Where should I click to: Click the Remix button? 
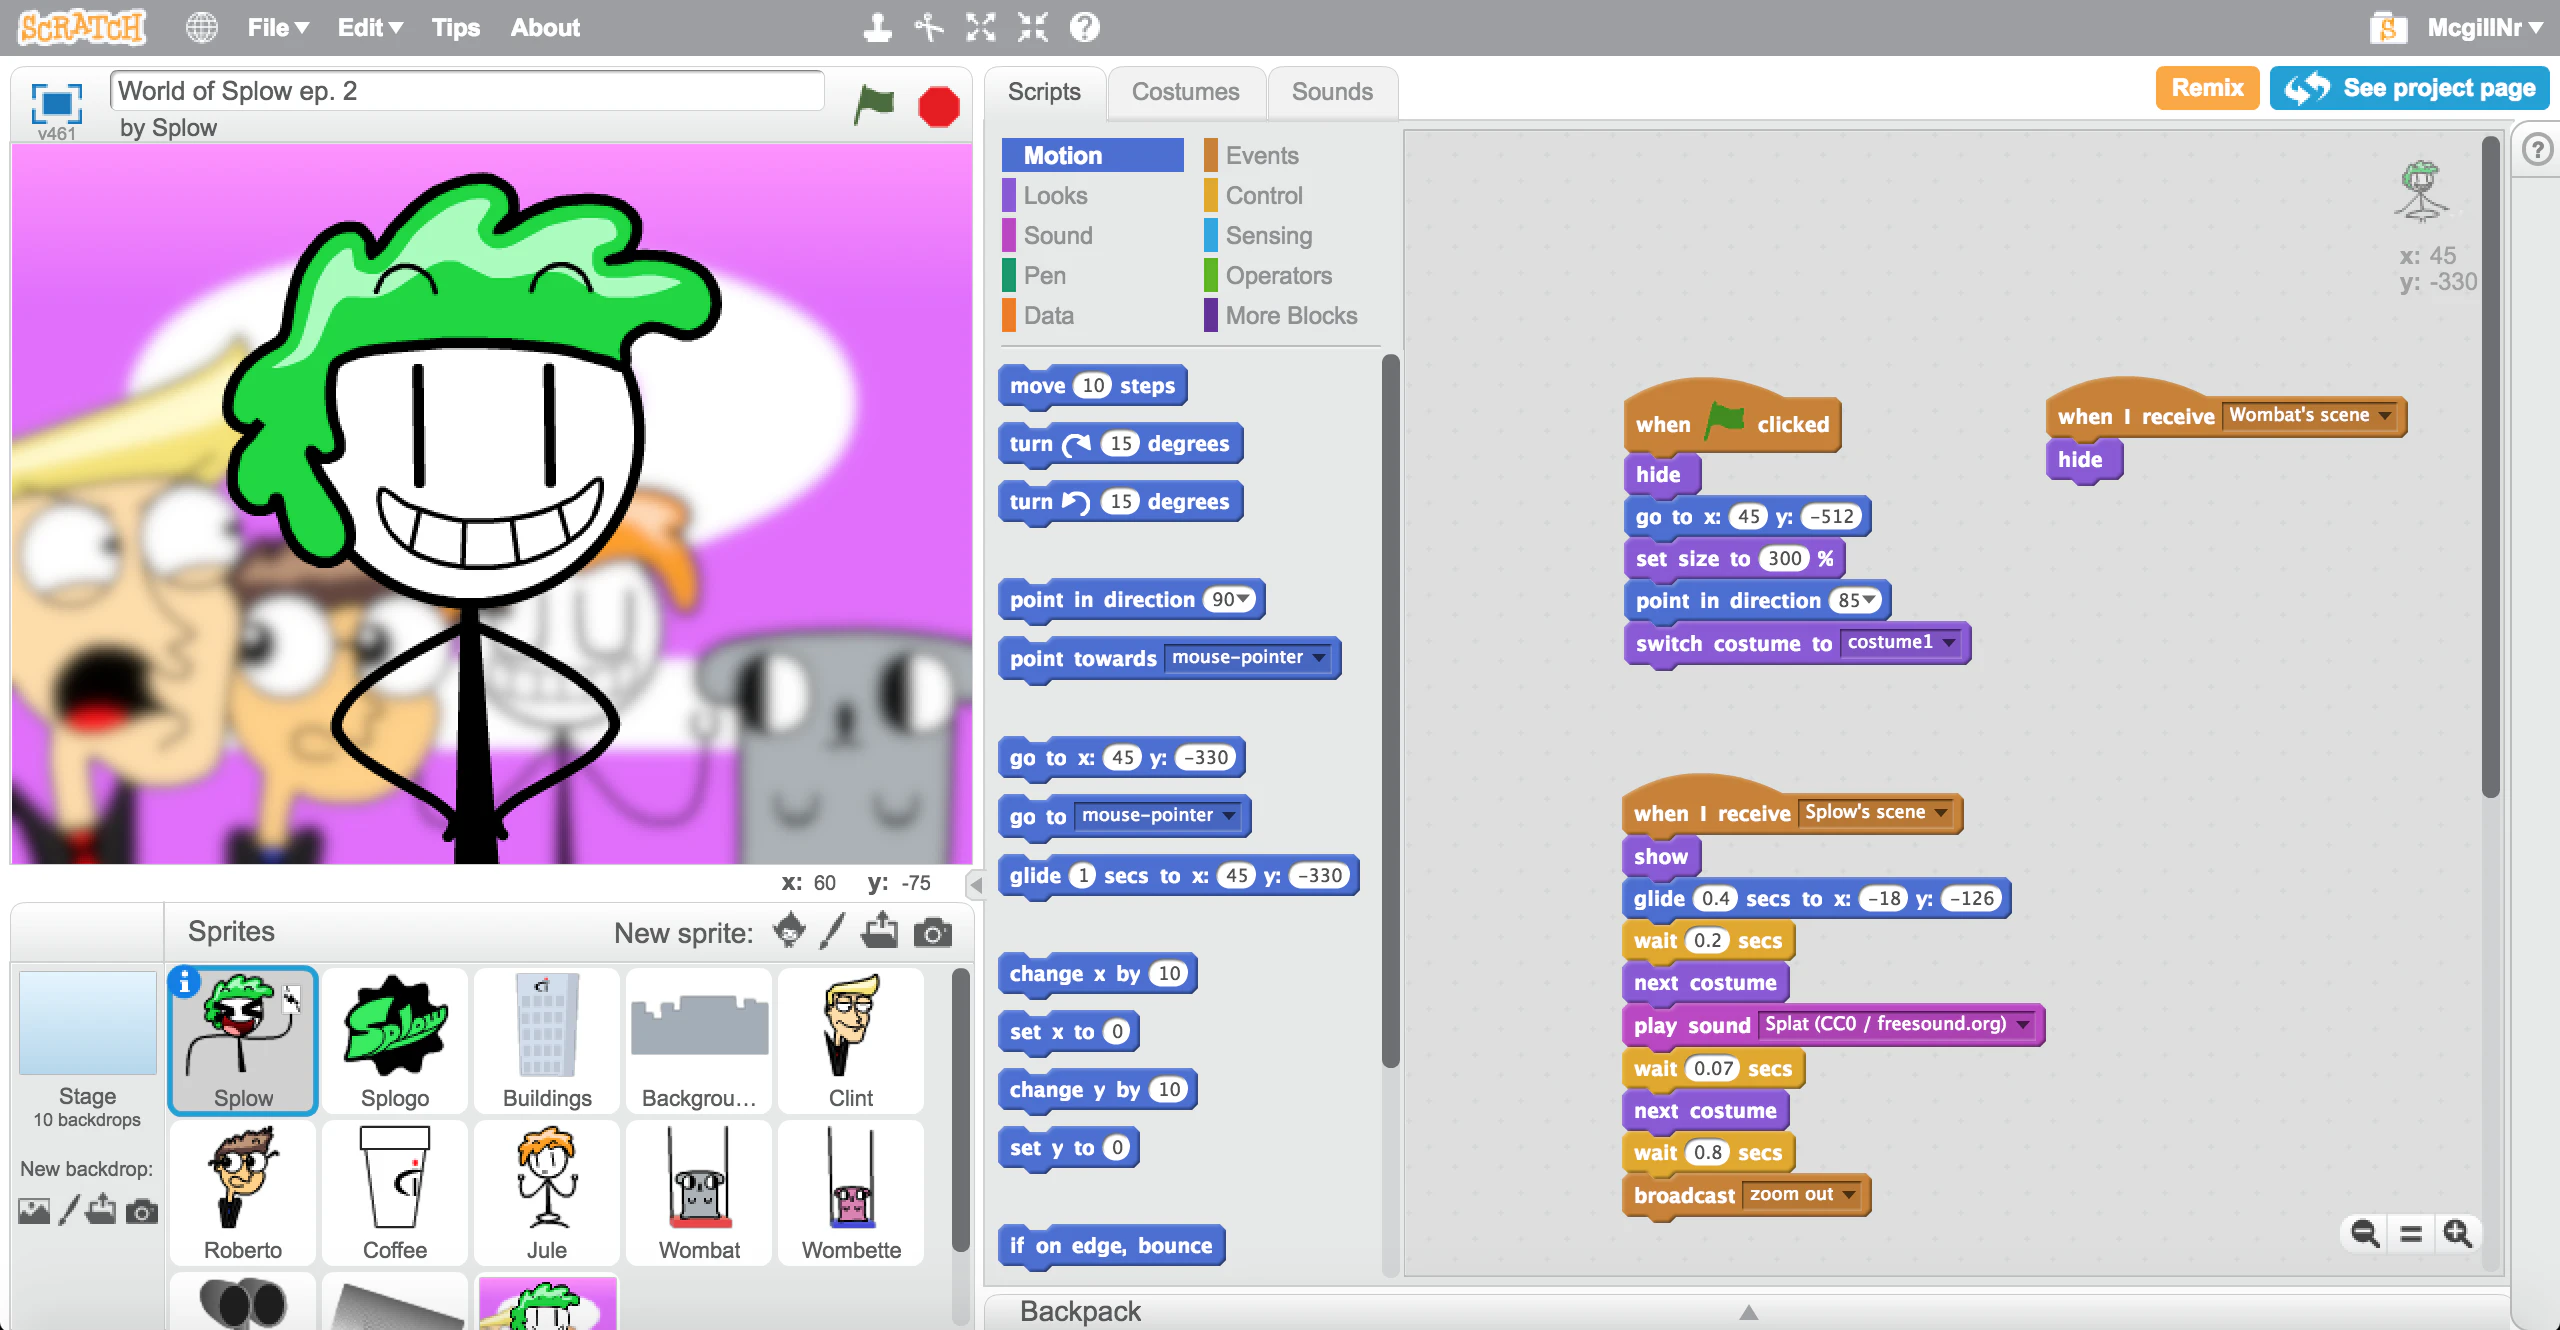[x=2206, y=88]
